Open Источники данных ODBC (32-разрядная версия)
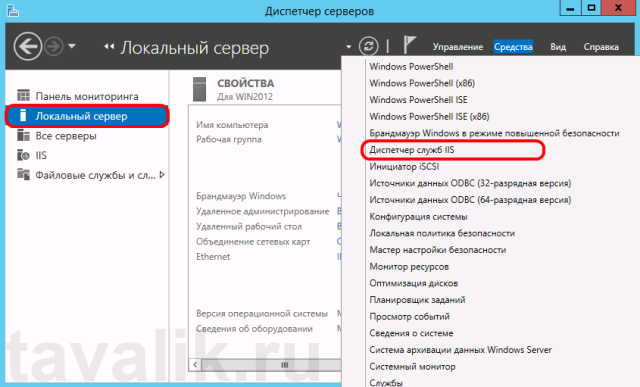Viewport: 640px width, 387px height. click(470, 183)
